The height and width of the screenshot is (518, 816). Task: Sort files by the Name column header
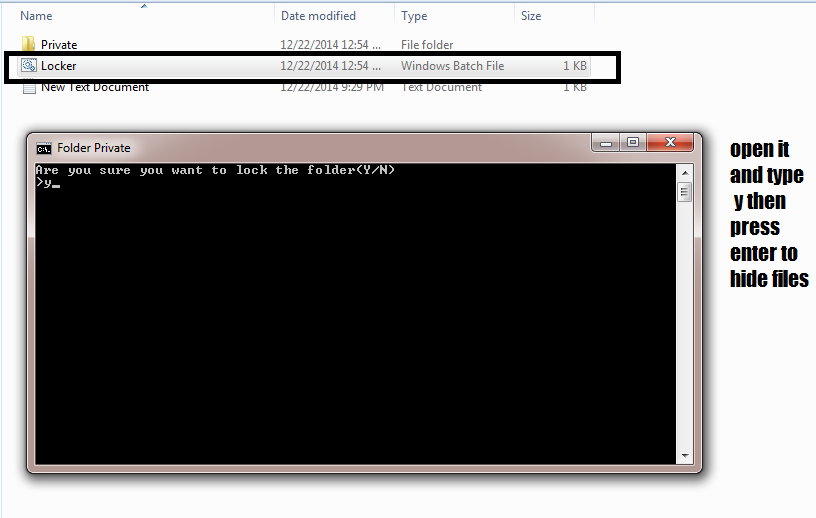click(x=36, y=16)
